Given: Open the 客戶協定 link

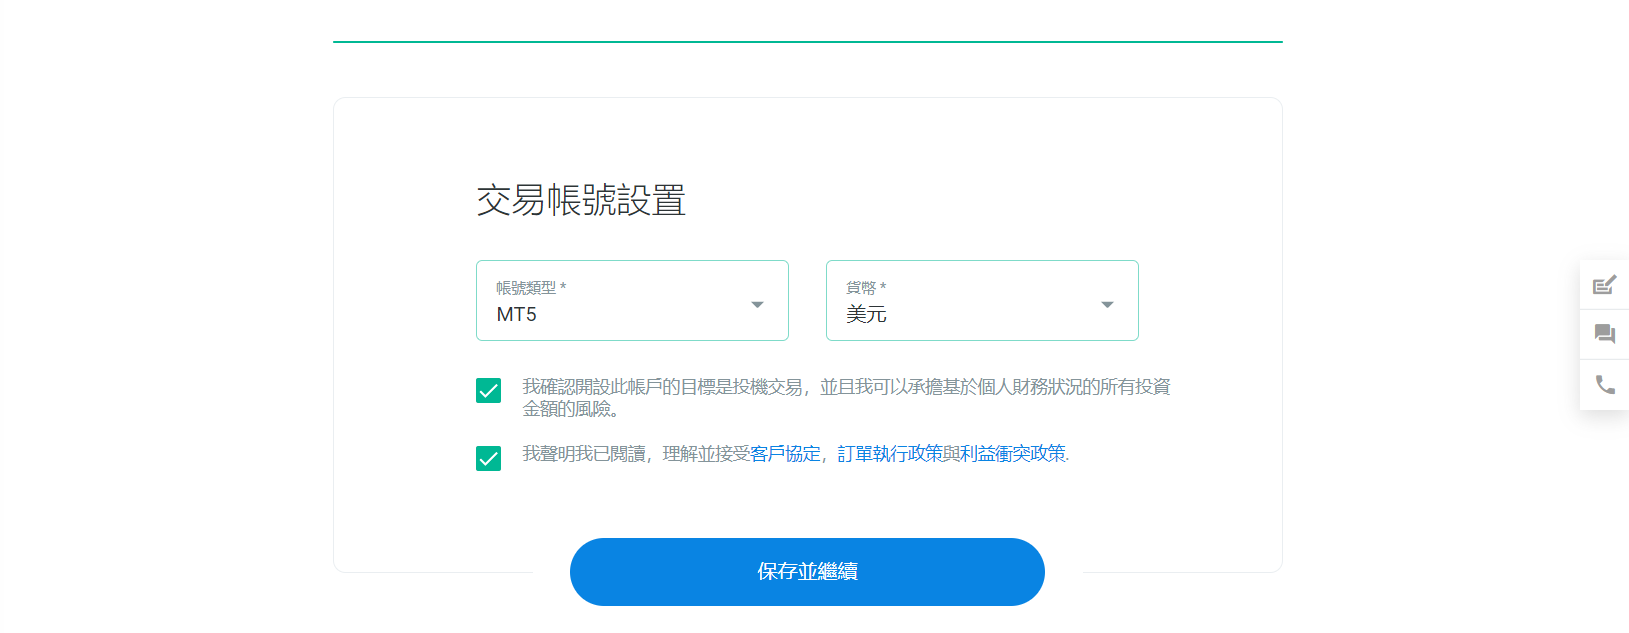Looking at the screenshot, I should pos(785,454).
